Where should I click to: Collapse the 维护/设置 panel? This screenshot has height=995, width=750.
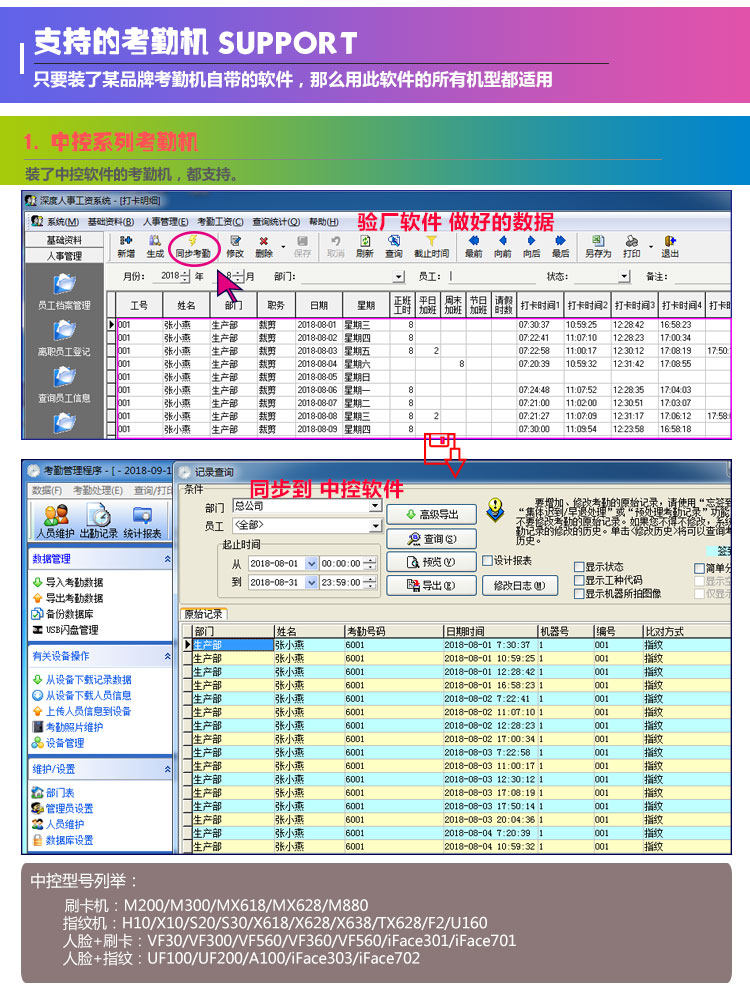[168, 769]
